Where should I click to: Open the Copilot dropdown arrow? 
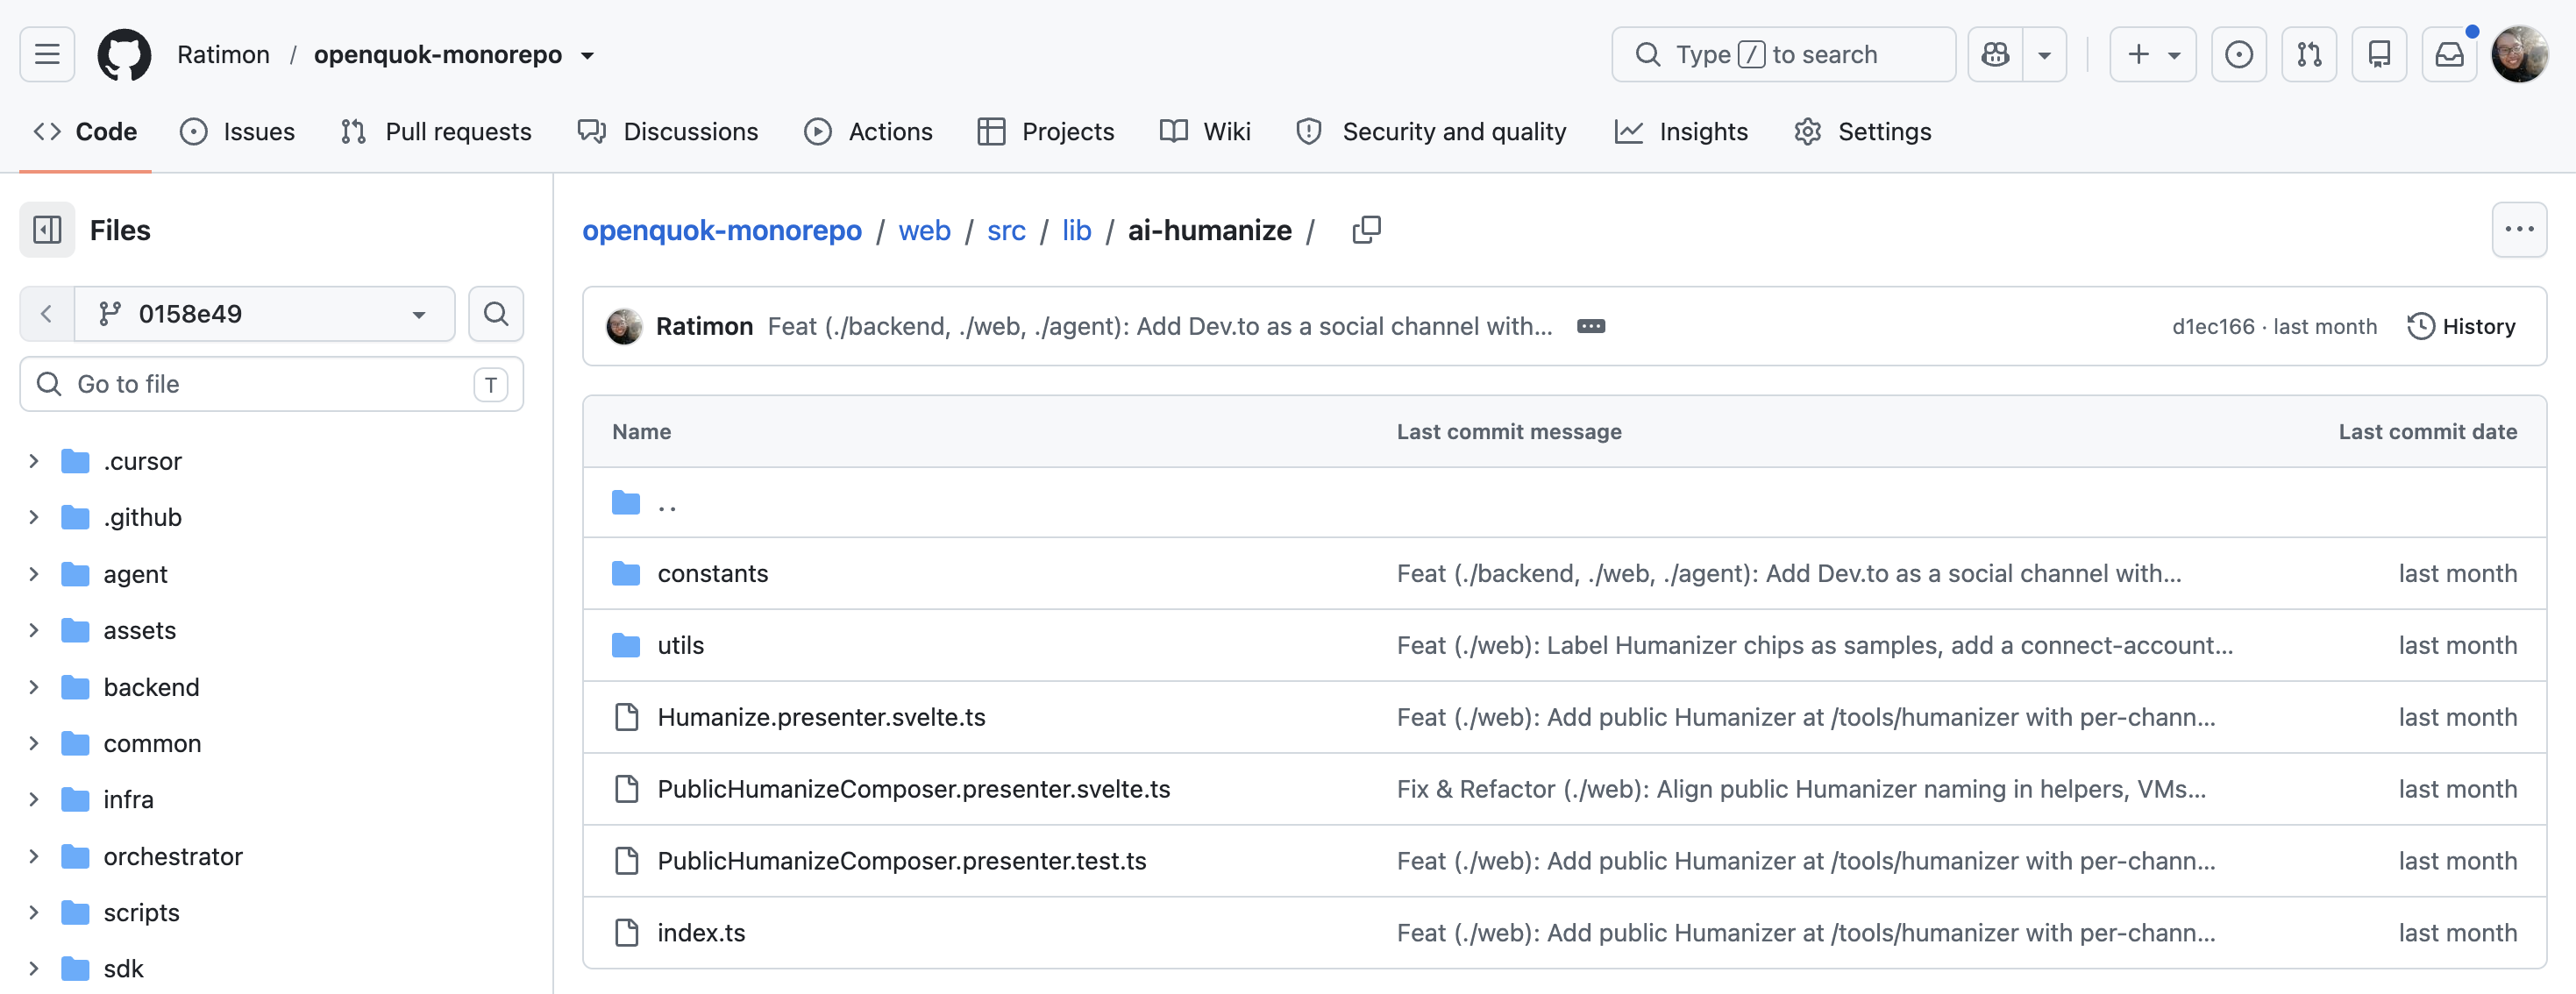(x=2045, y=54)
